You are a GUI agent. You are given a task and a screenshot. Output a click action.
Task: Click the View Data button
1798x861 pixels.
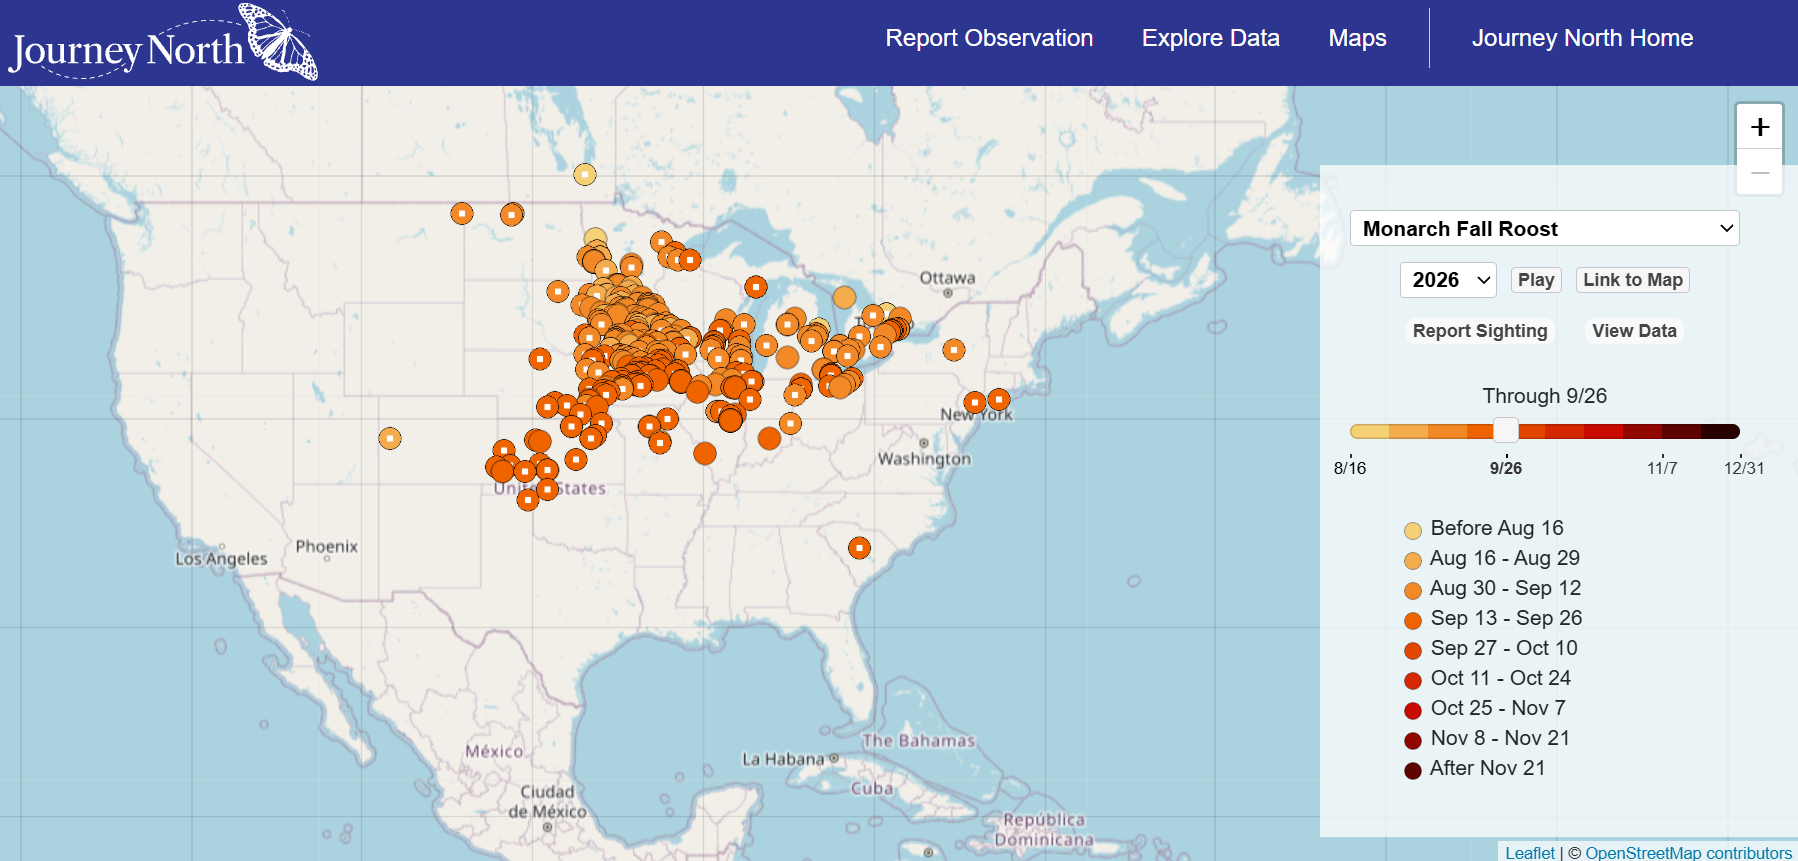[x=1634, y=331]
